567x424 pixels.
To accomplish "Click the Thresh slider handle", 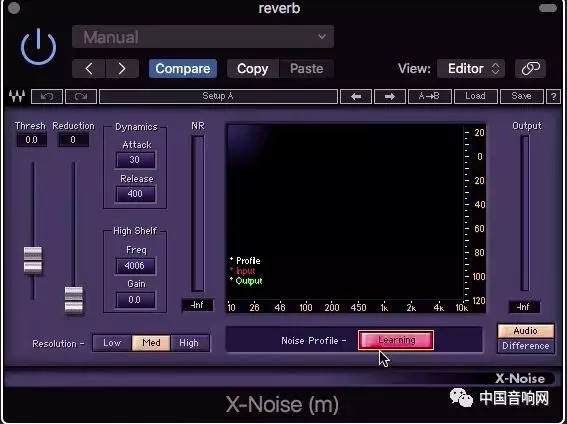I will [x=33, y=260].
